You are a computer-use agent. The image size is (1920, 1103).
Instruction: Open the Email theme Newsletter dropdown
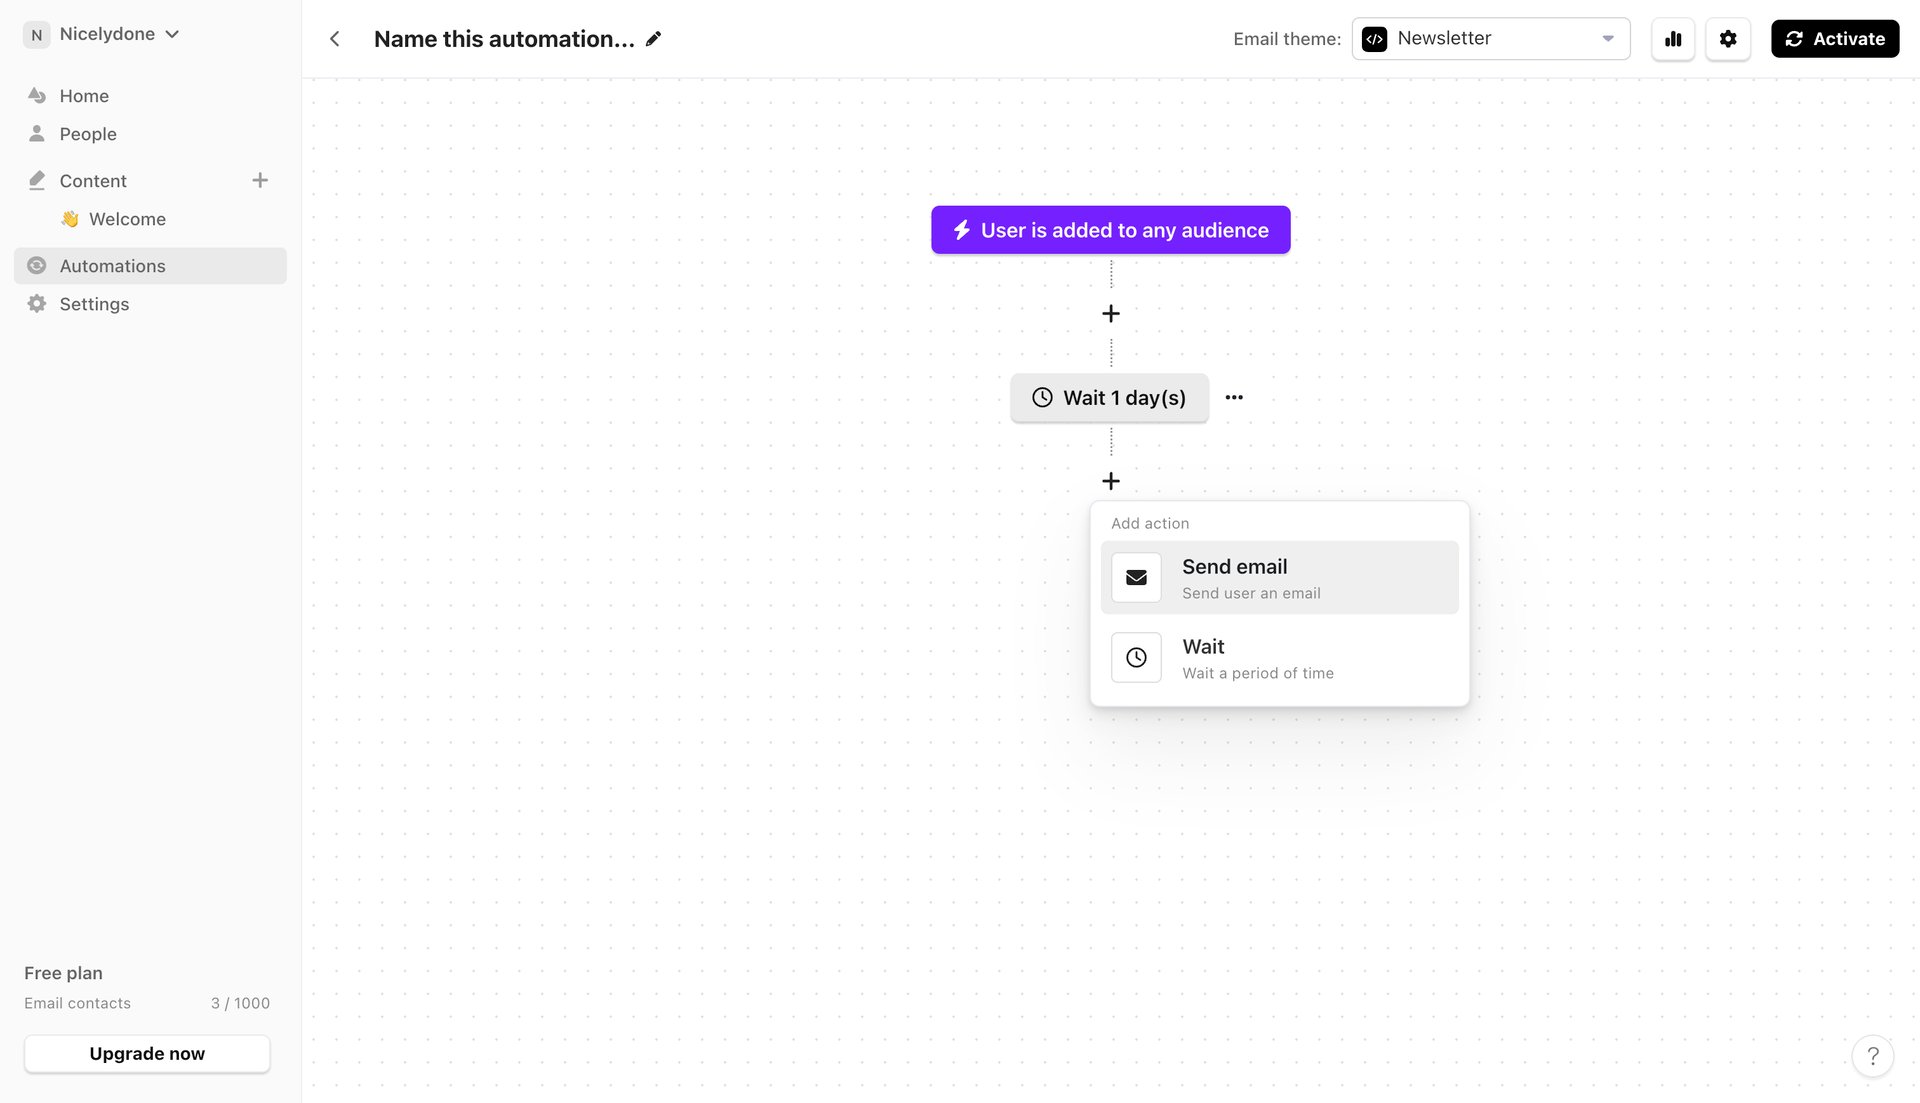click(x=1490, y=38)
